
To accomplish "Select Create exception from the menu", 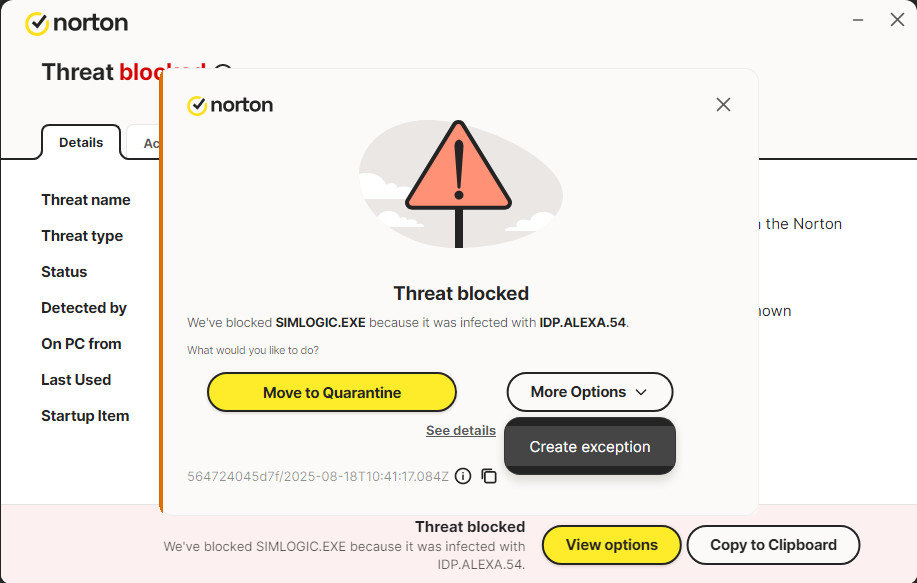I will 590,447.
